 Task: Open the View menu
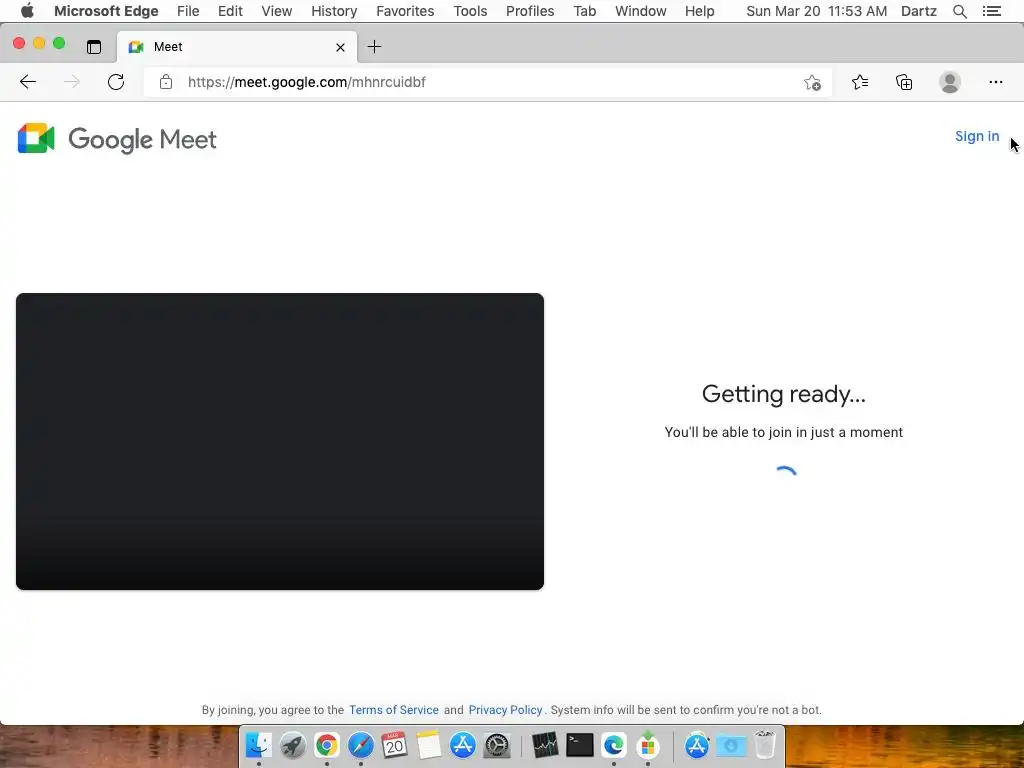(276, 11)
